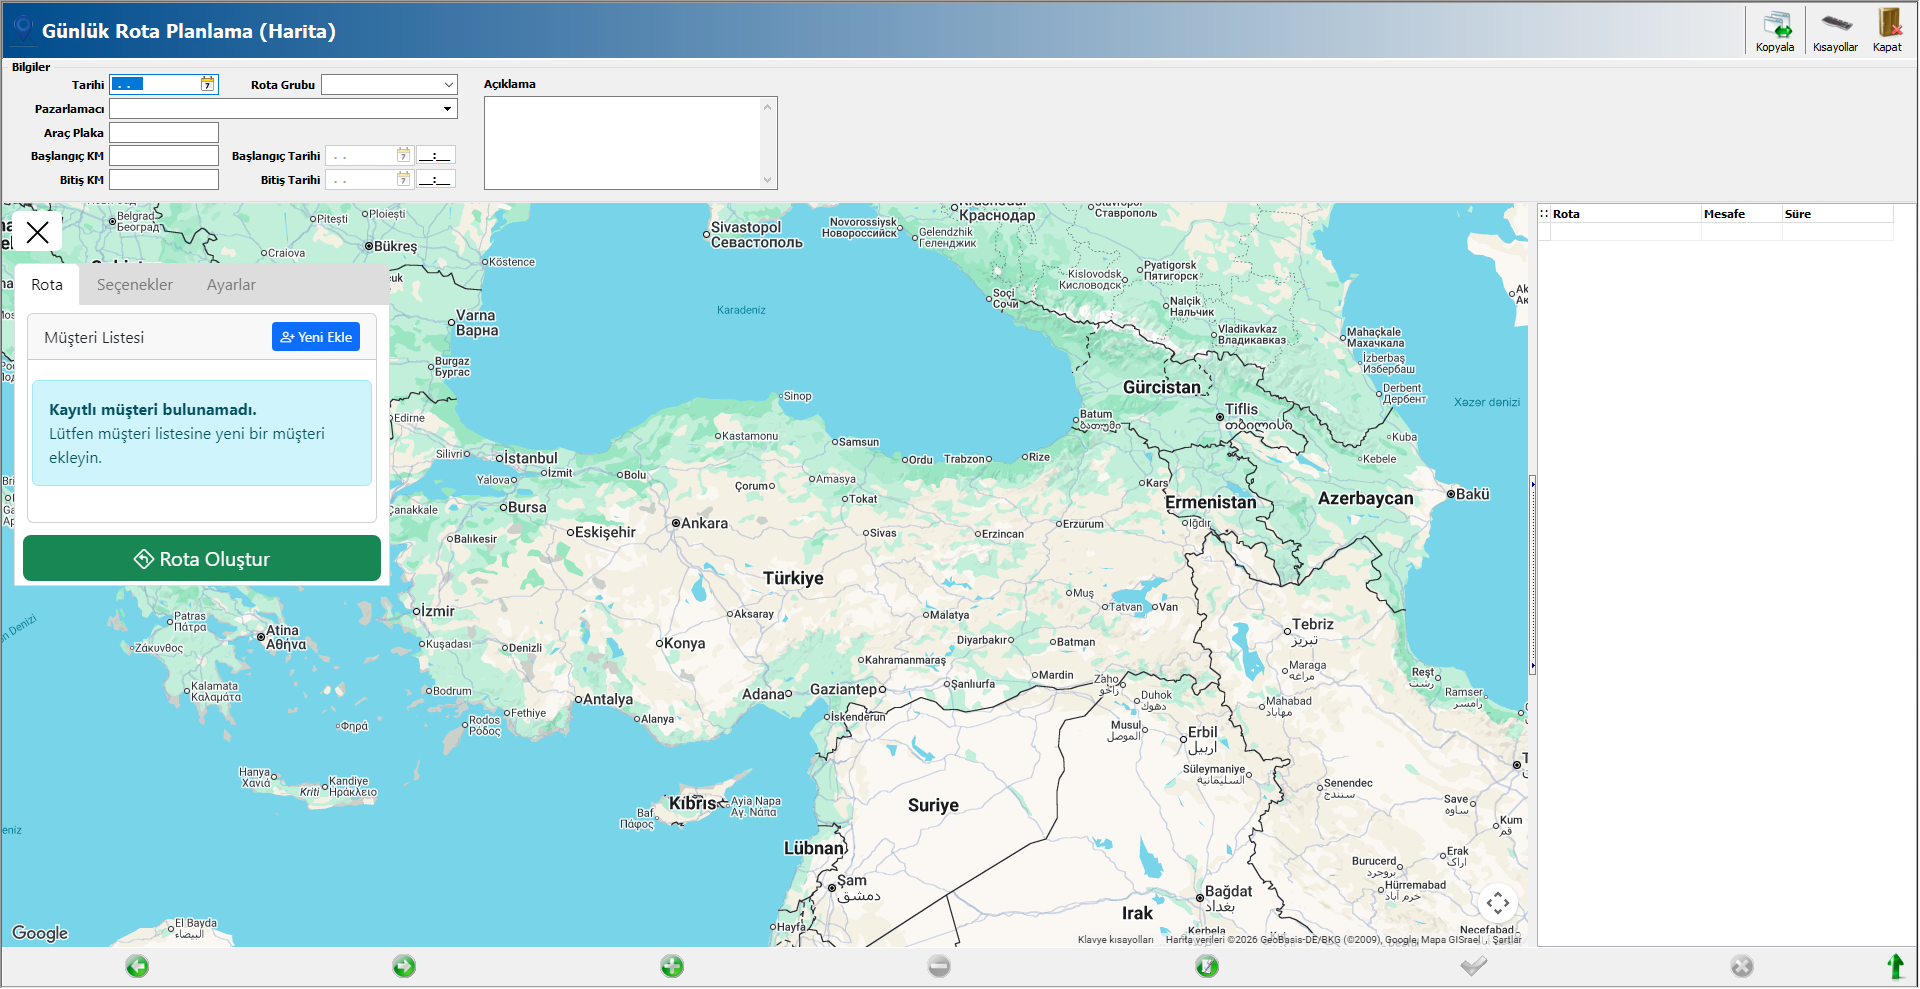Click the Başlangıç KM input field

[x=164, y=156]
